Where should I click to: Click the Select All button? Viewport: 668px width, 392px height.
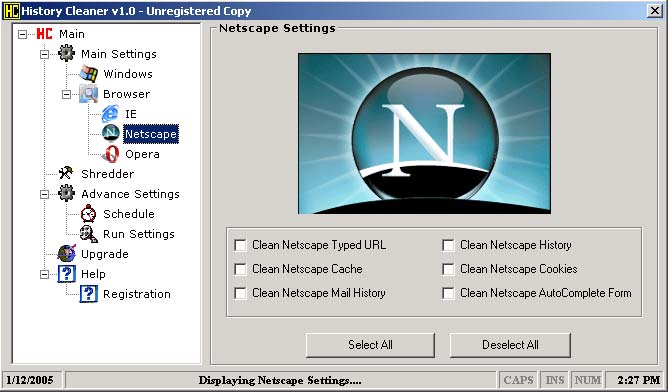[370, 345]
